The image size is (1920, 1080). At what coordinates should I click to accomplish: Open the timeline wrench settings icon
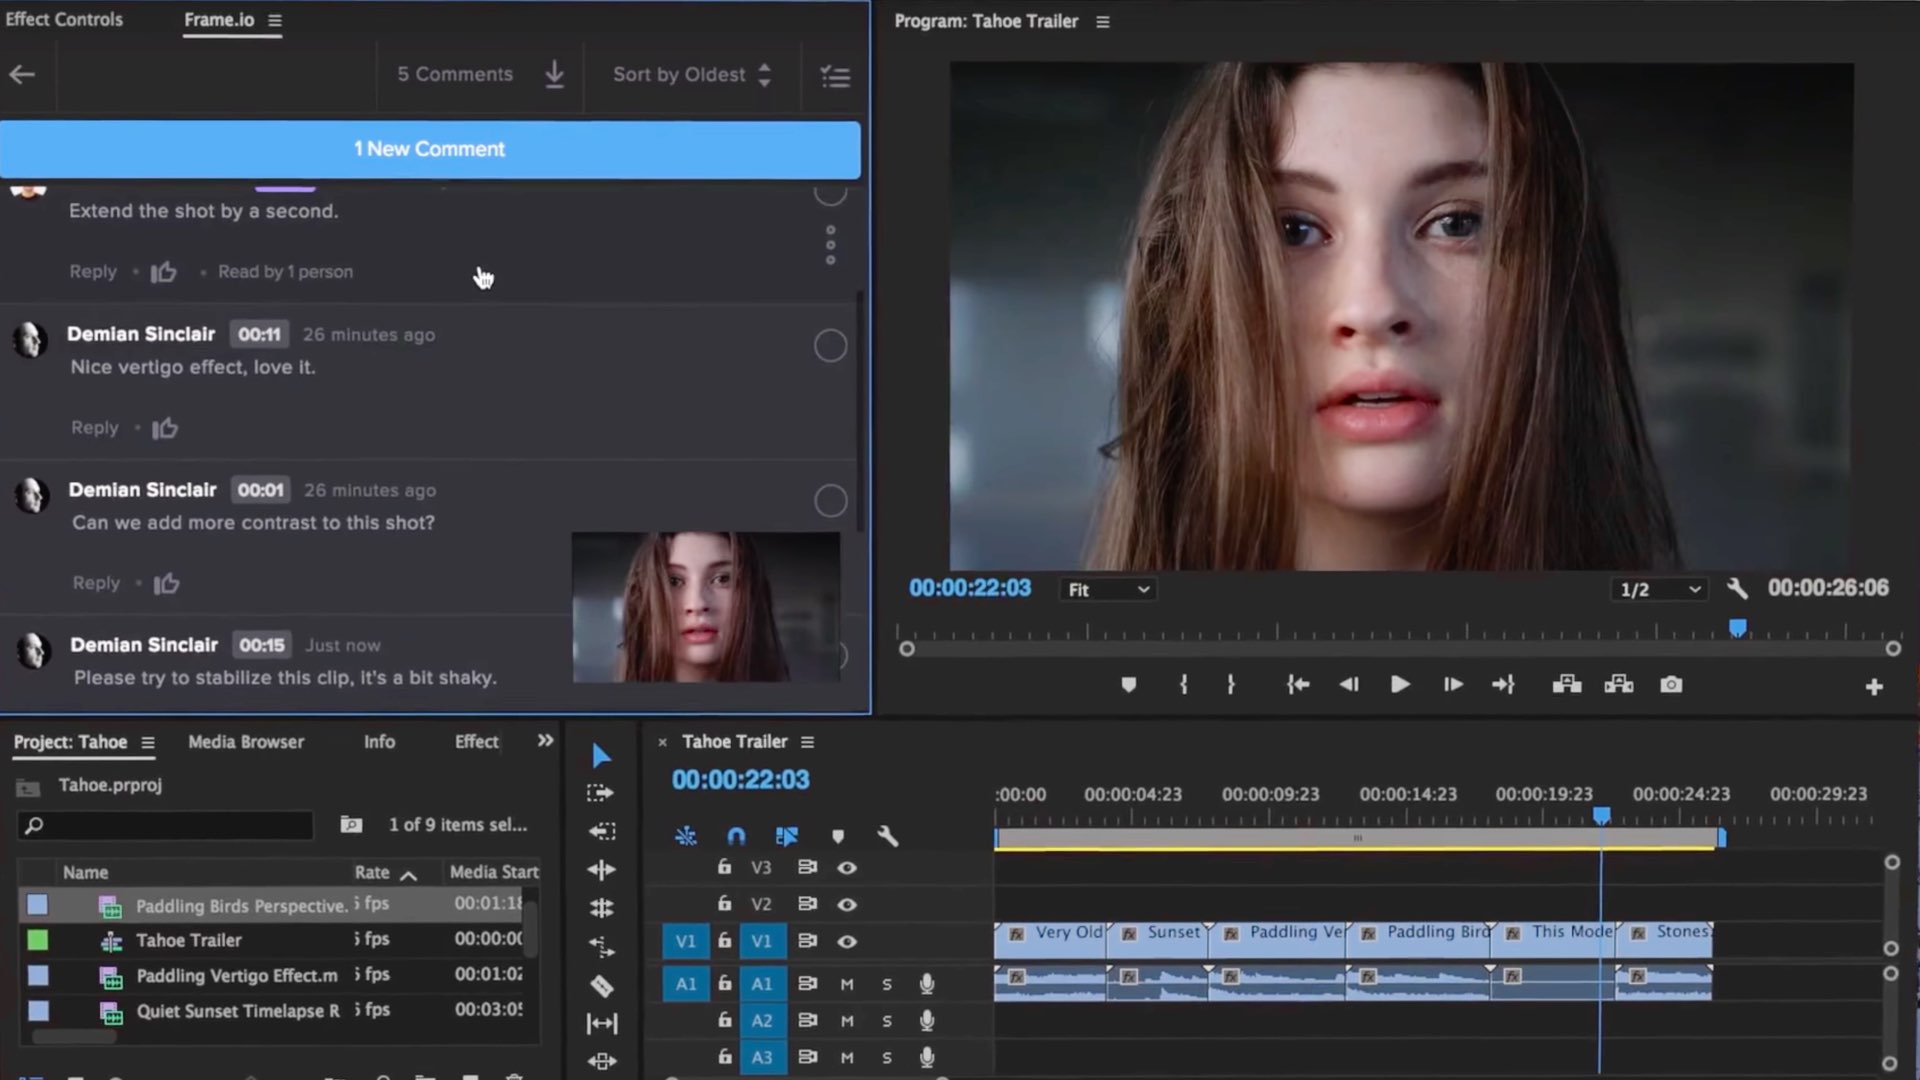coord(887,837)
